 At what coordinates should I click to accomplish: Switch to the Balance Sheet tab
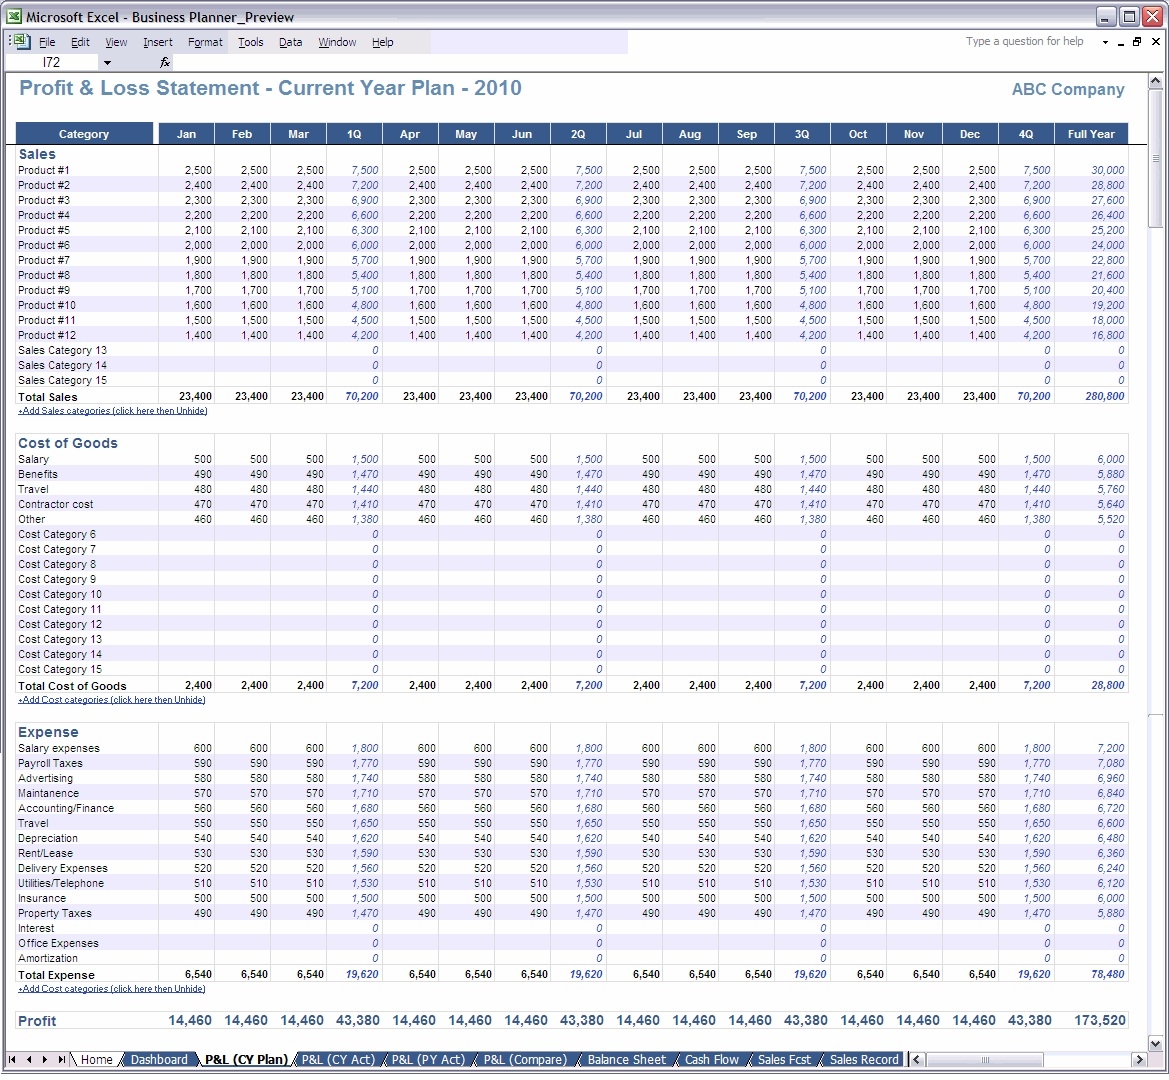pos(625,1059)
